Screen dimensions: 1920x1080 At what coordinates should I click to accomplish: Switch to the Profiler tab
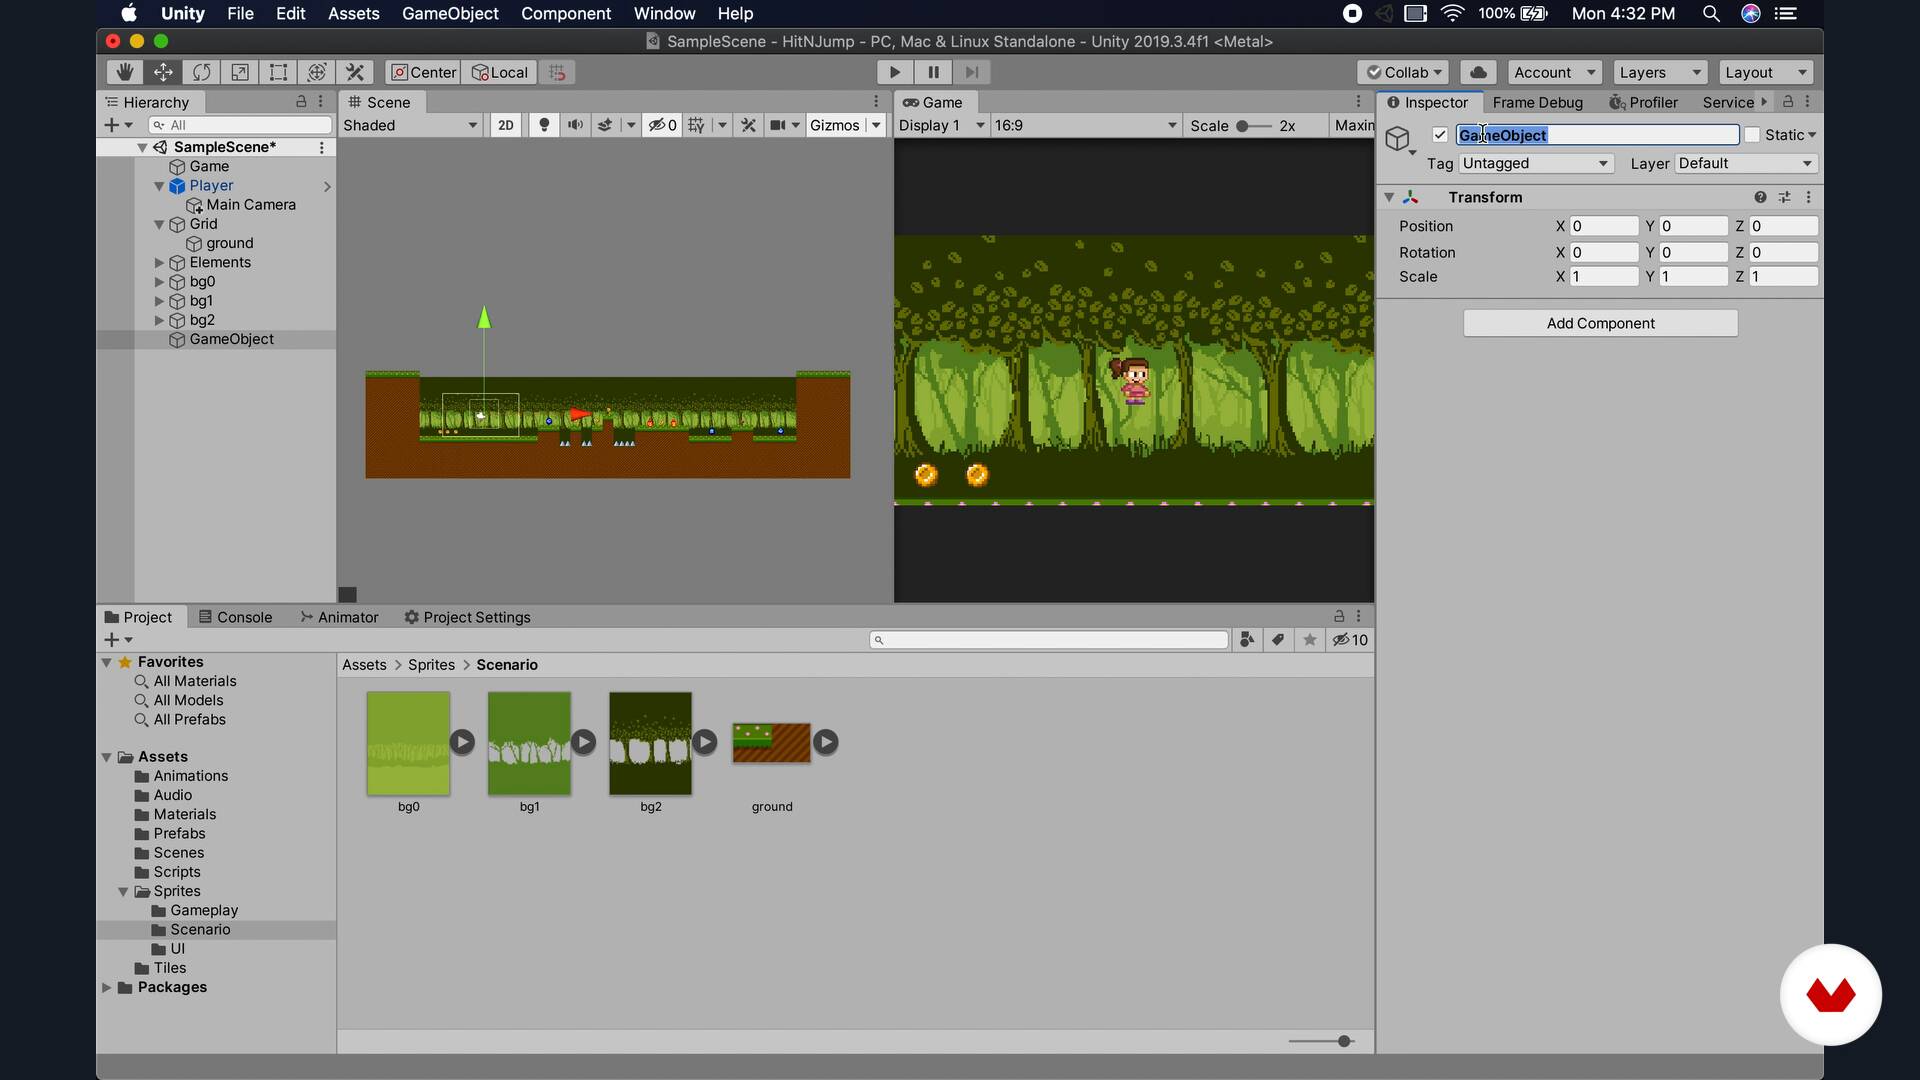tap(1643, 102)
